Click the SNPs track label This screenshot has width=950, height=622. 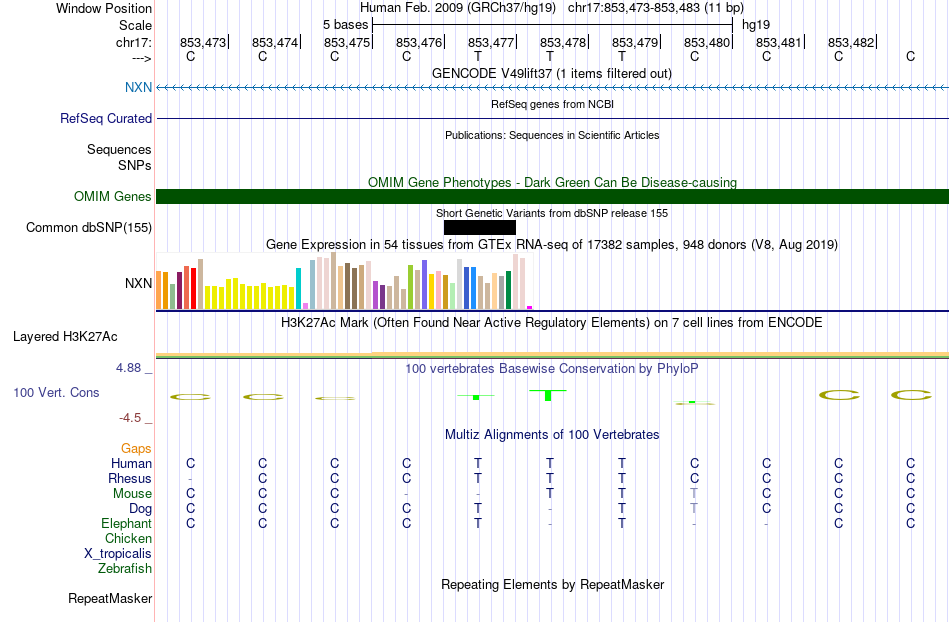pos(135,165)
